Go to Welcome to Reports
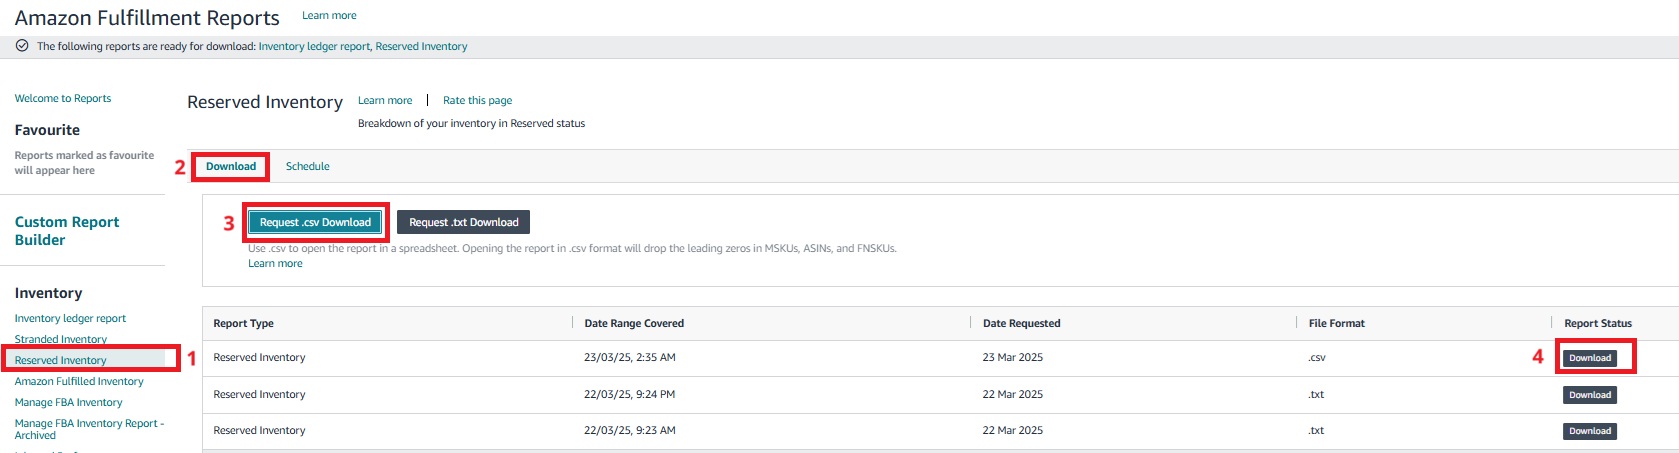Image resolution: width=1679 pixels, height=453 pixels. pyautogui.click(x=63, y=99)
